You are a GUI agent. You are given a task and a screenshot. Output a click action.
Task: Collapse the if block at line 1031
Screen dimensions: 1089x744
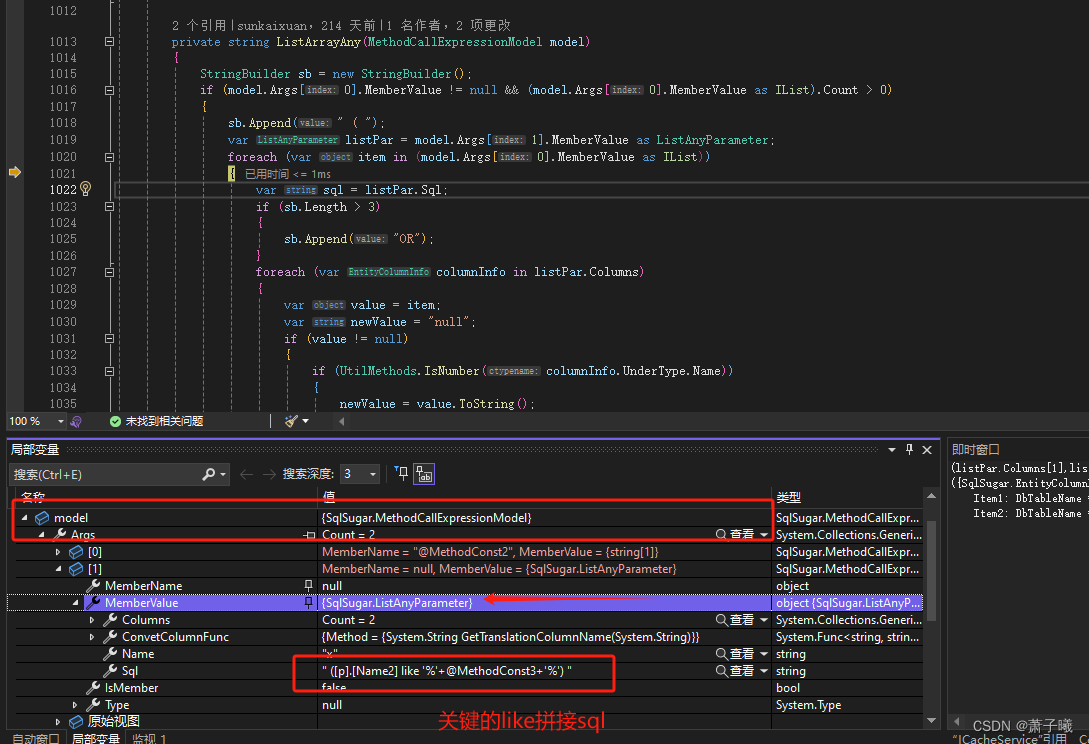tap(109, 338)
